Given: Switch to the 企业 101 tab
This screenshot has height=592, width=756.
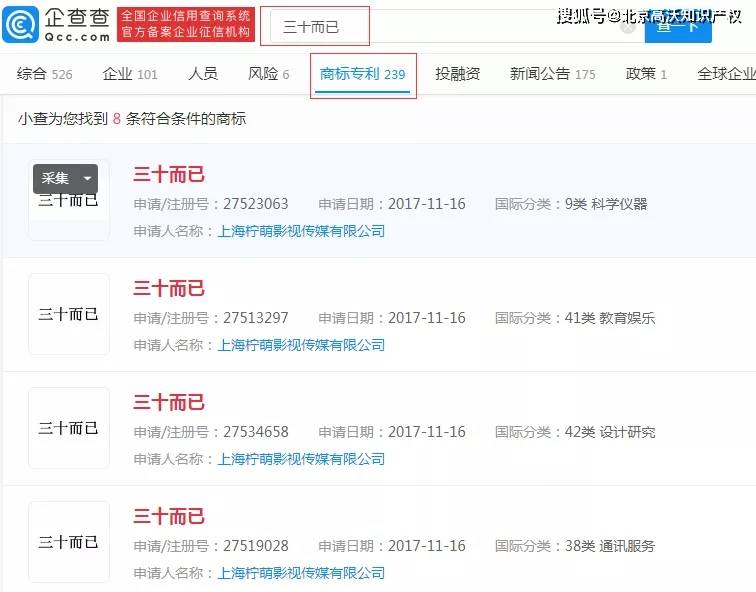Looking at the screenshot, I should coord(130,74).
